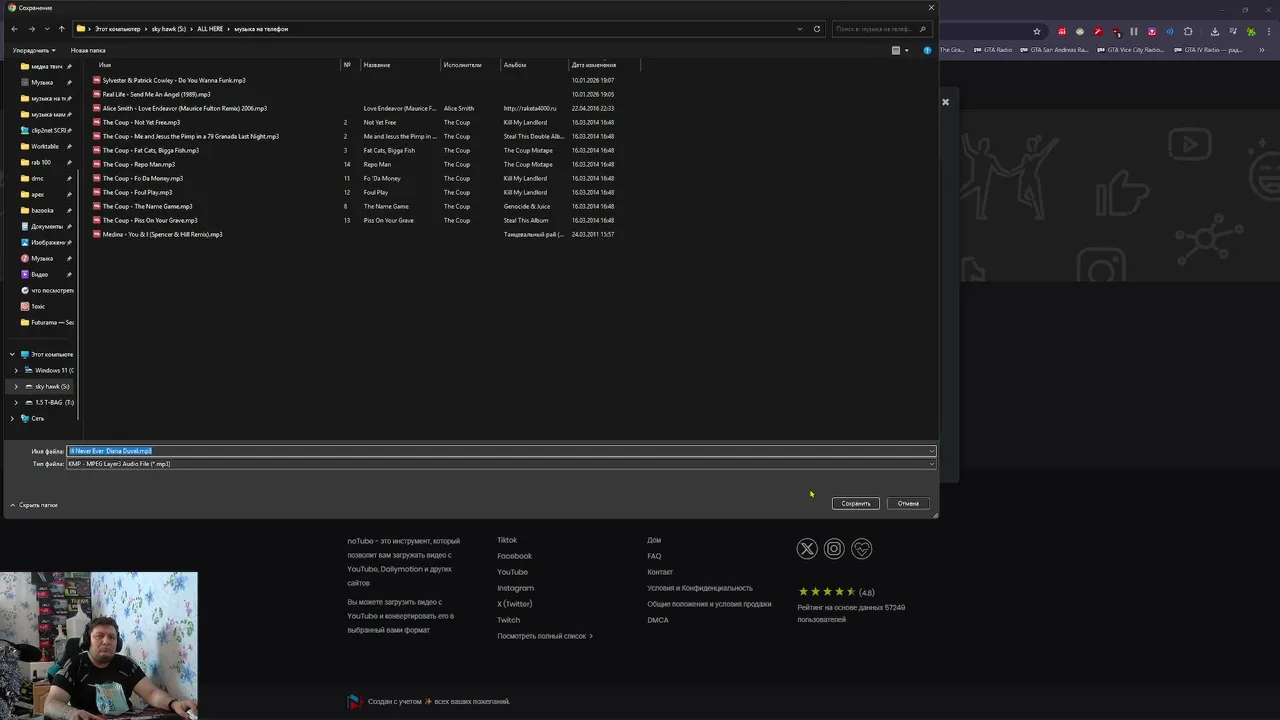Open the Worktable folder in sidebar
1280x720 pixels.
(x=44, y=146)
